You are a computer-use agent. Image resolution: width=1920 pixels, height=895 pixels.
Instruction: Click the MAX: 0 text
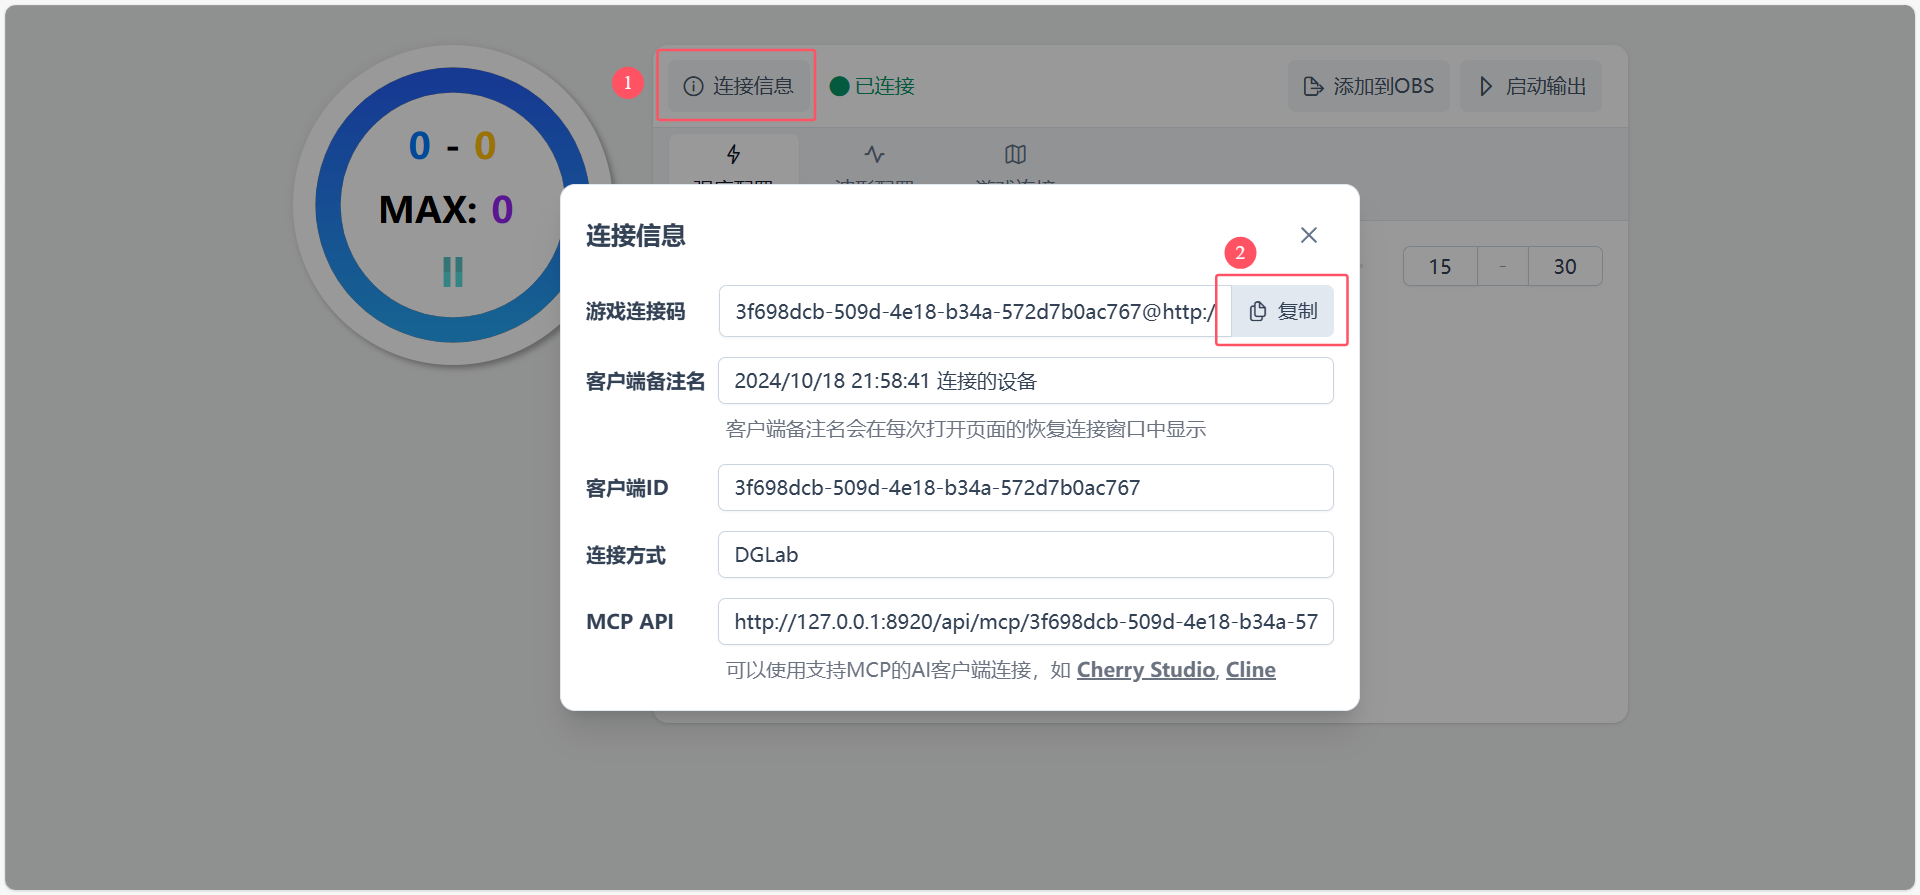click(x=446, y=210)
